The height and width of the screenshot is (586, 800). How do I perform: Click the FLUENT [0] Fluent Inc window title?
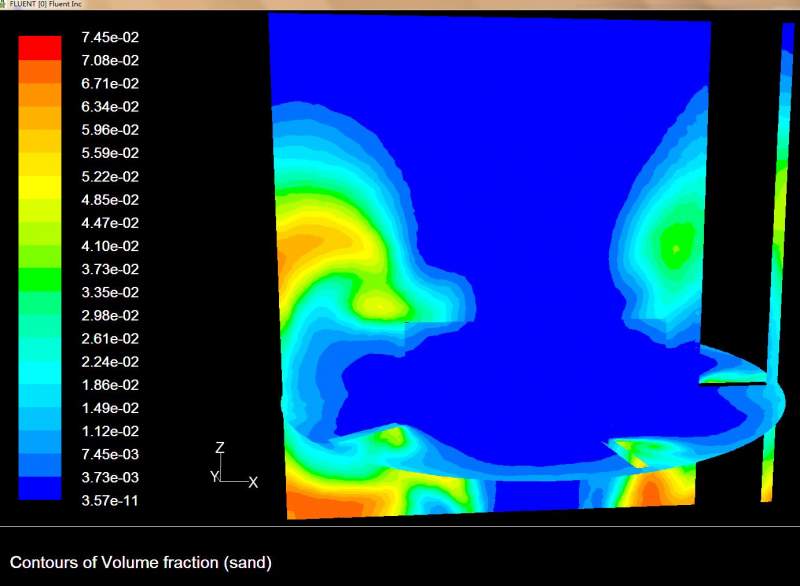coord(45,4)
